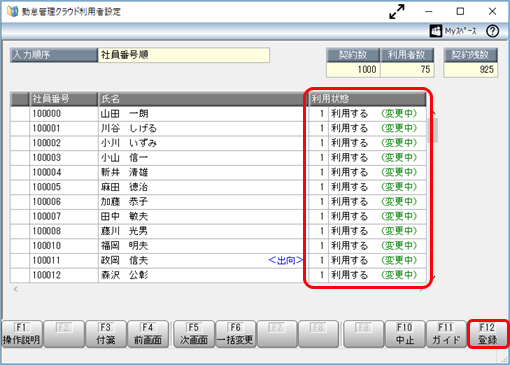The height and width of the screenshot is (365, 510).
Task: Click the row selector cell for 100000
Action: point(20,114)
